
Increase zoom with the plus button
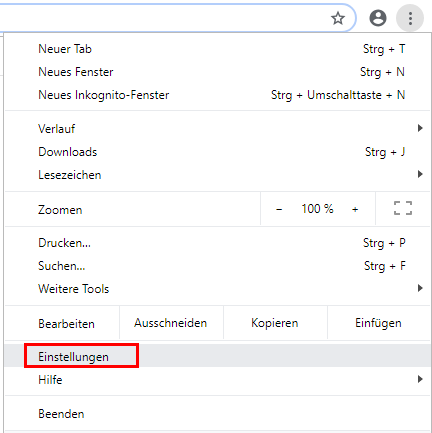click(355, 209)
